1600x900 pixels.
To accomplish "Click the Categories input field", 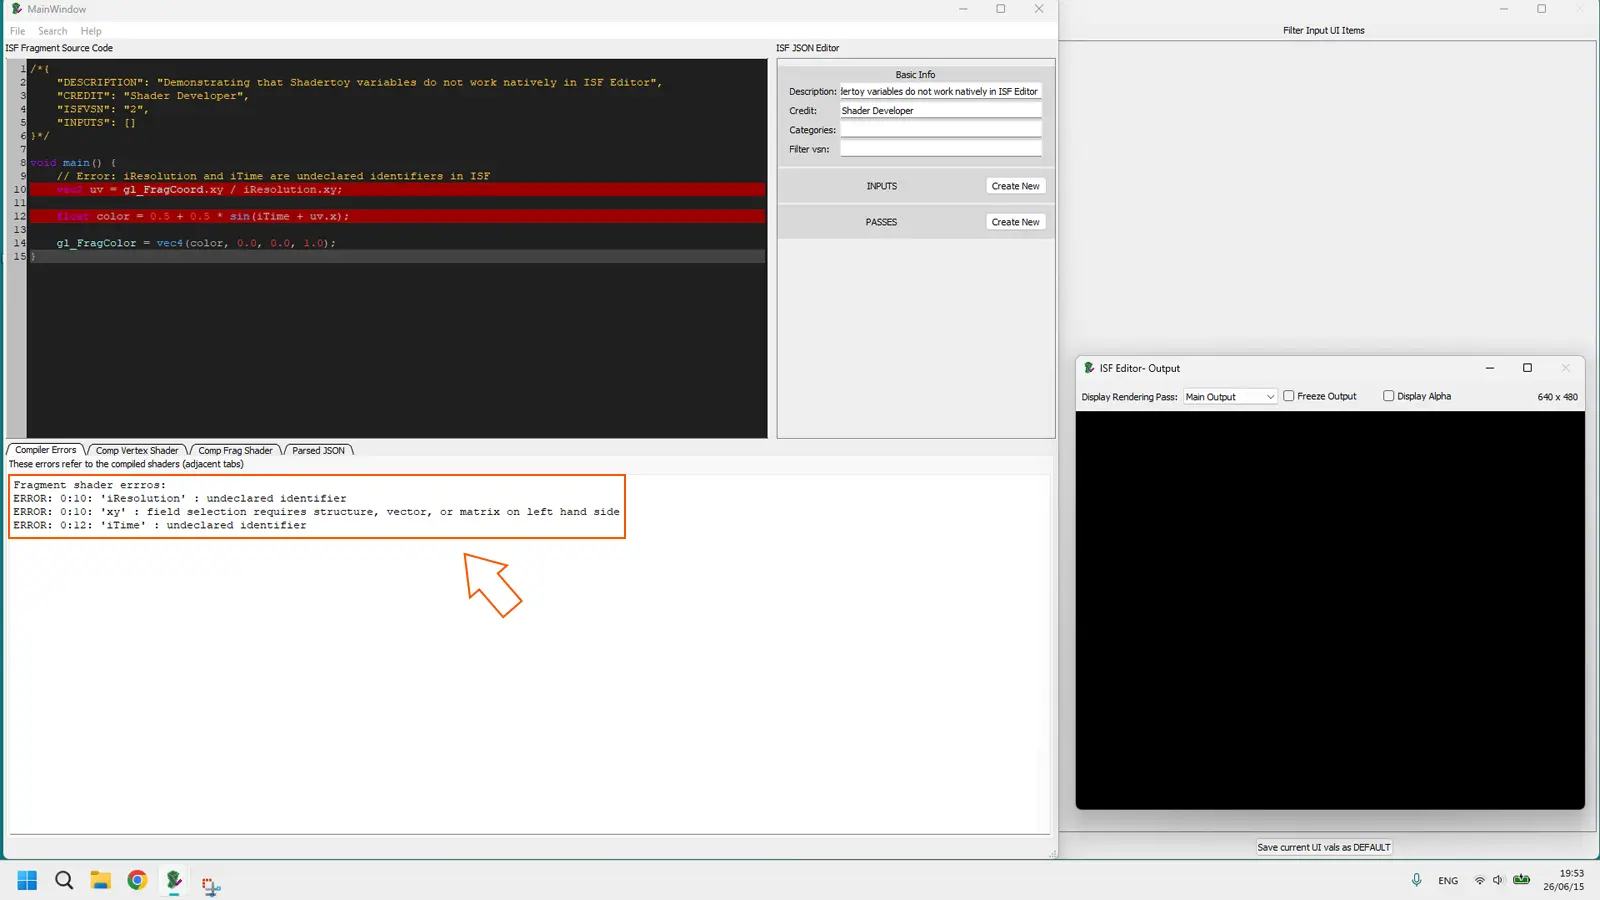I will click(940, 129).
